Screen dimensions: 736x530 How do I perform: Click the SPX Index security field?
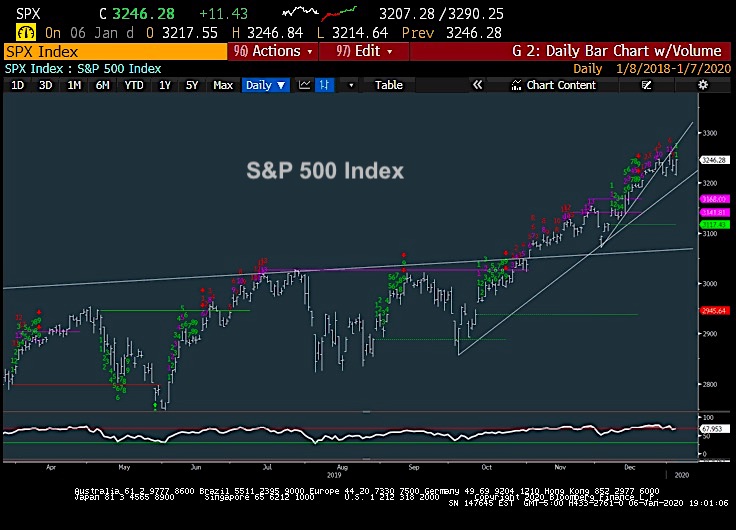[115, 51]
